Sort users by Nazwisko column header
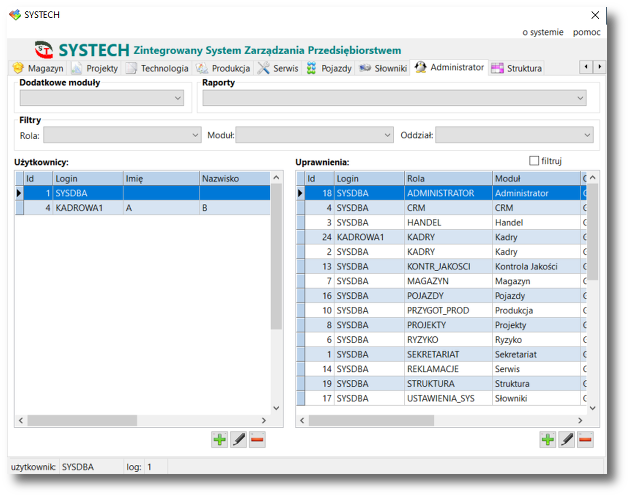The image size is (630, 497). [235, 178]
